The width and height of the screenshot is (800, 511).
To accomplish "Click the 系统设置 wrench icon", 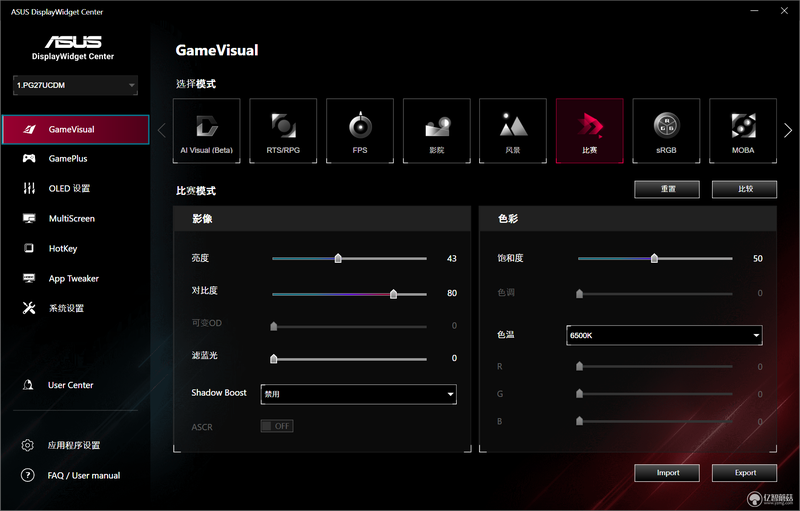I will pos(29,308).
